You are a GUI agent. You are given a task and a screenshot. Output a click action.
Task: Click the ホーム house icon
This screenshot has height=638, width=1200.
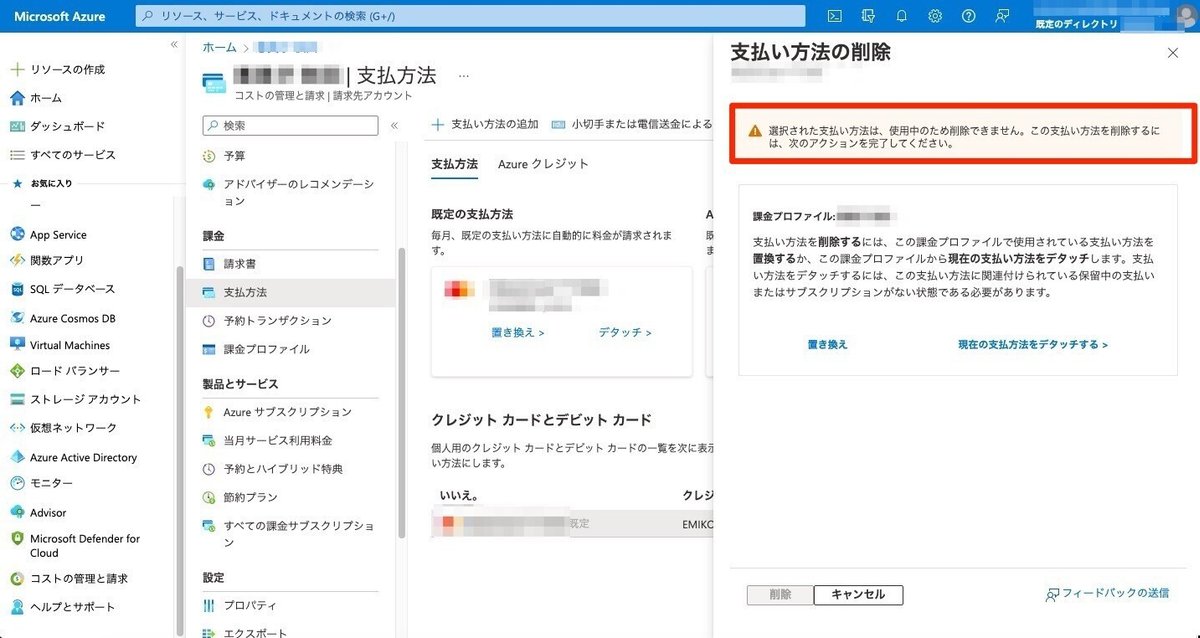tap(16, 98)
